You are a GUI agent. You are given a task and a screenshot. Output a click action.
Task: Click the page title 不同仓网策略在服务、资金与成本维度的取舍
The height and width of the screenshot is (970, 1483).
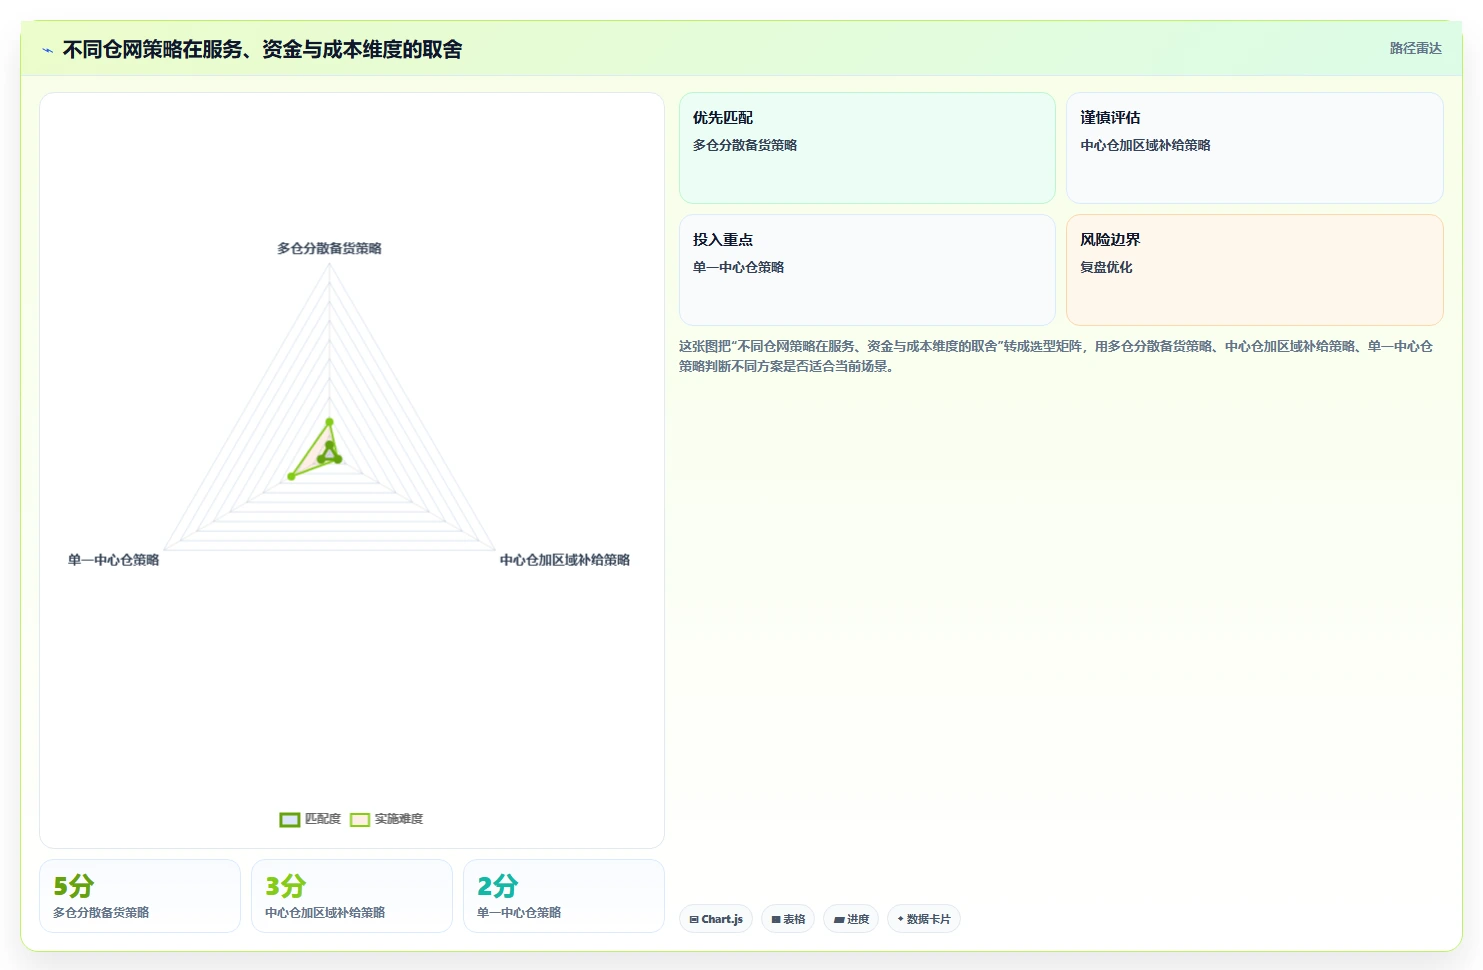(x=262, y=49)
